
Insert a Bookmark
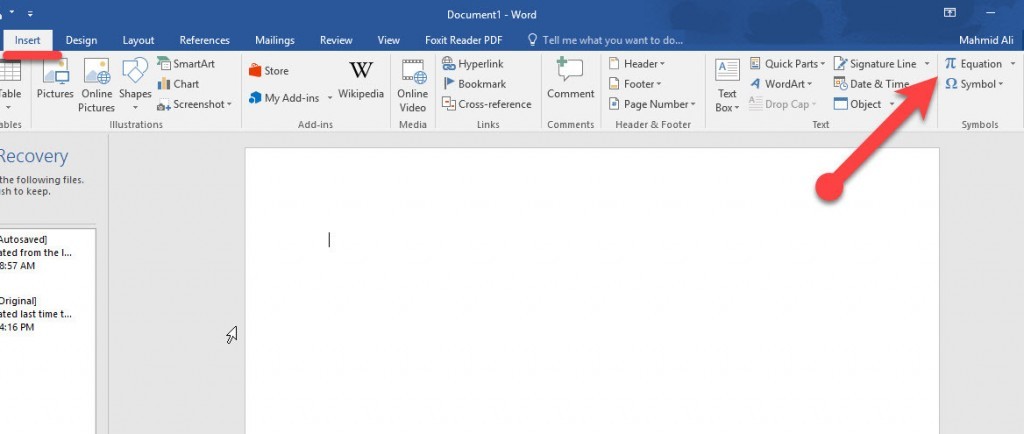pyautogui.click(x=474, y=84)
